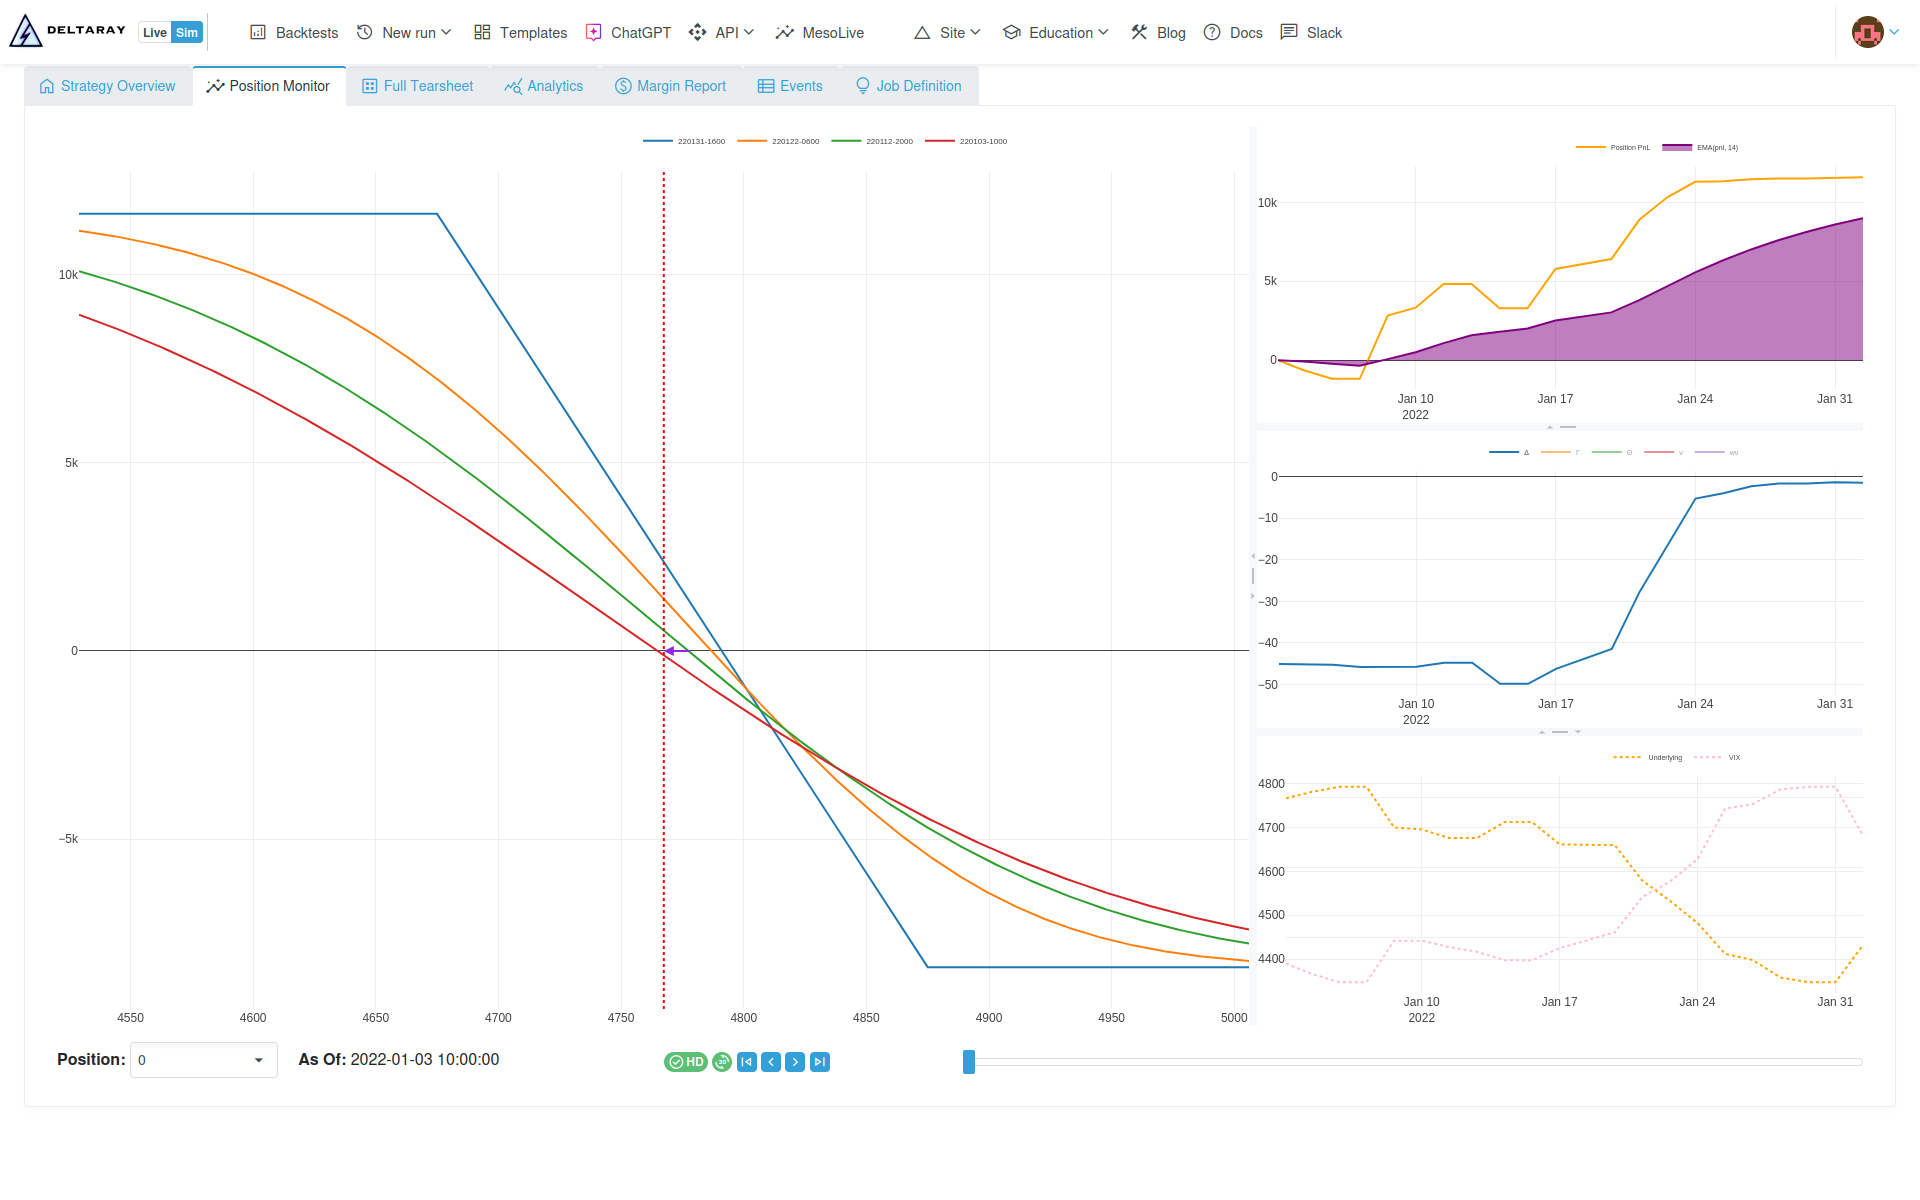Jump to first timestamp button

point(747,1062)
